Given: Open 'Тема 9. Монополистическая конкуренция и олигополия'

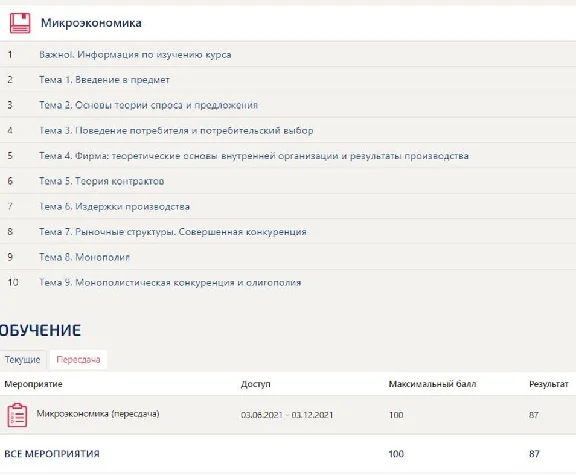Looking at the screenshot, I should [x=170, y=283].
